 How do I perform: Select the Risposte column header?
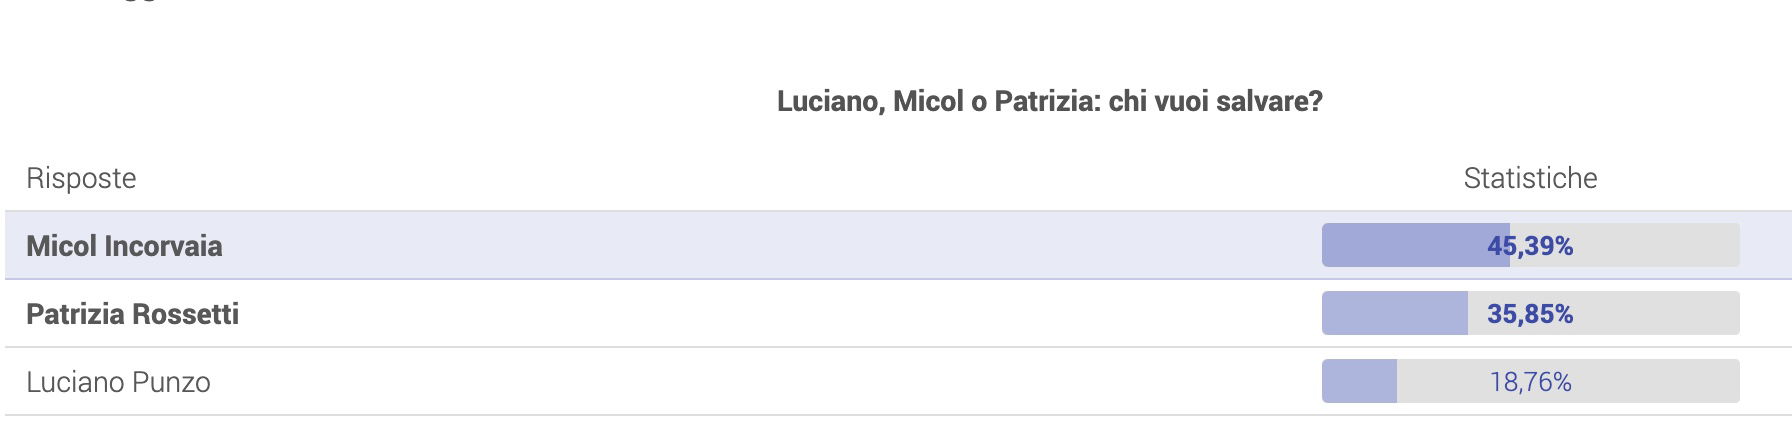[81, 178]
